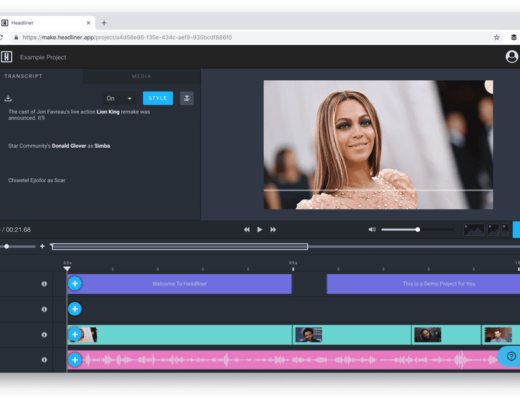This screenshot has height=400, width=520.
Task: Switch to the TRANSCRIPT tab
Action: click(23, 76)
